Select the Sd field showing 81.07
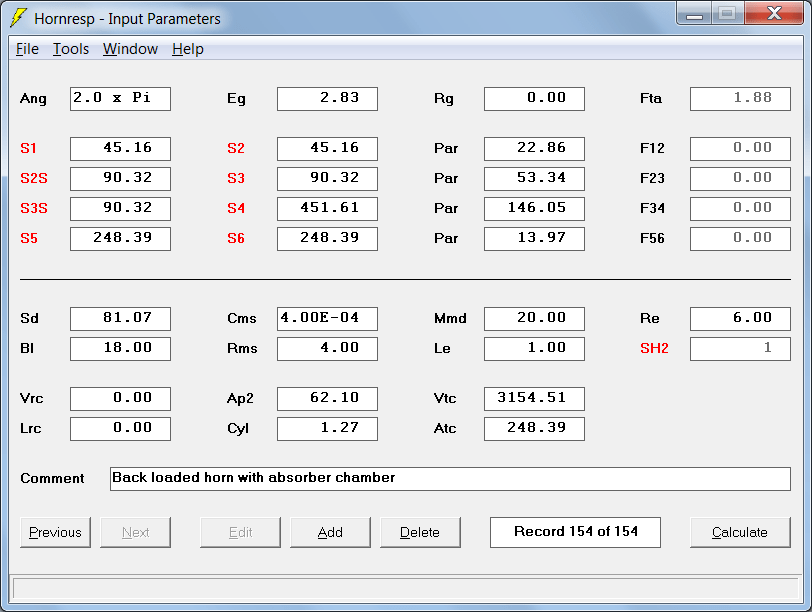This screenshot has width=812, height=612. click(x=120, y=318)
